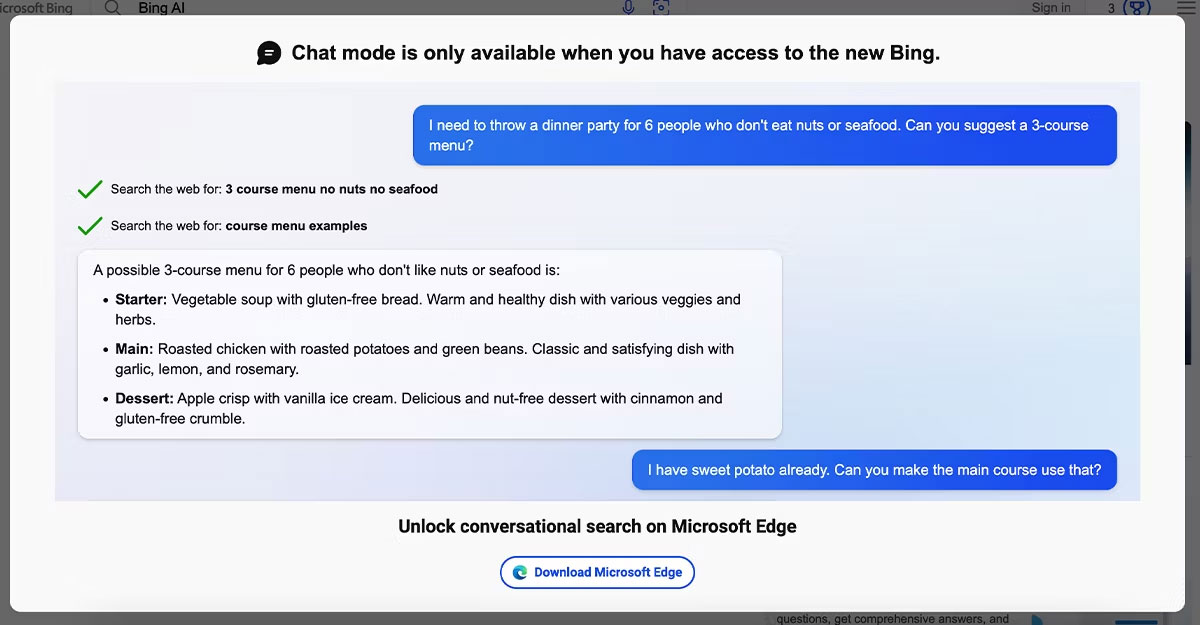Click 'Unlock conversational search on Microsoft Edge' heading
The width and height of the screenshot is (1200, 625).
coord(597,527)
